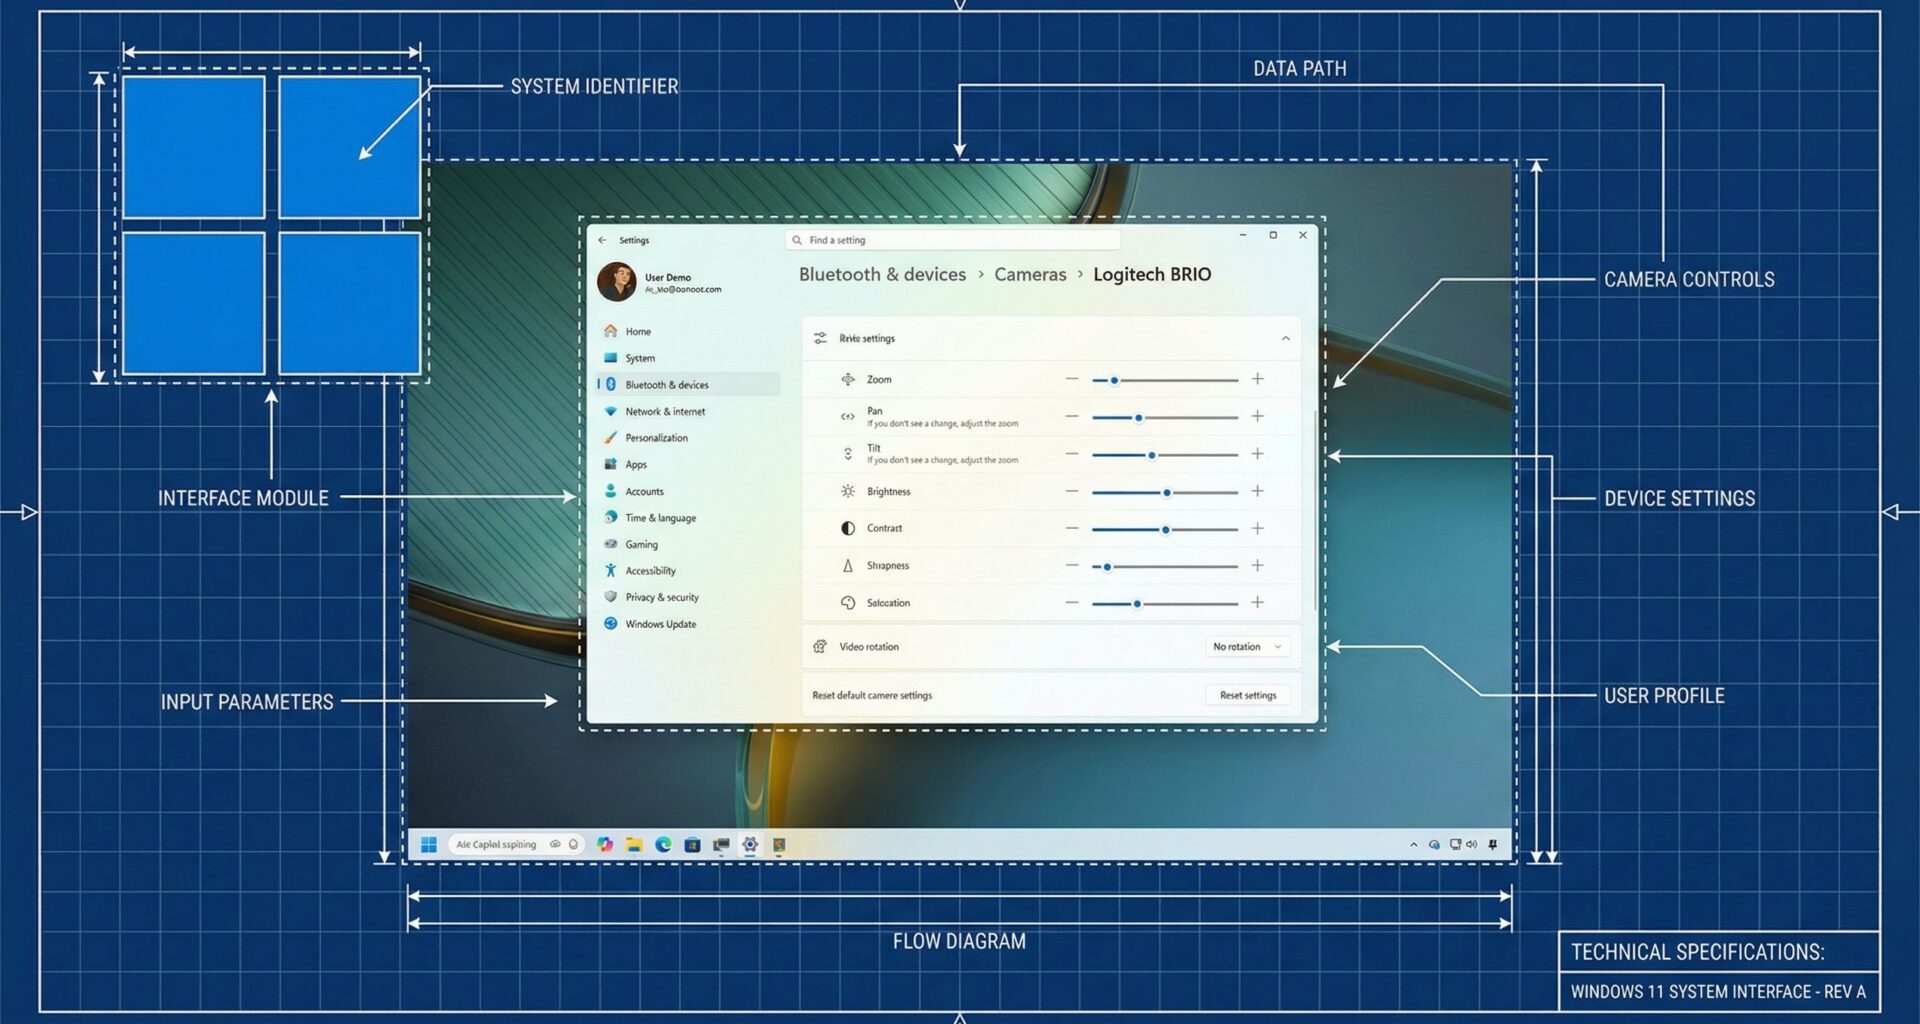This screenshot has width=1920, height=1024.
Task: Collapse the Basic settings section chevron
Action: pos(1286,338)
